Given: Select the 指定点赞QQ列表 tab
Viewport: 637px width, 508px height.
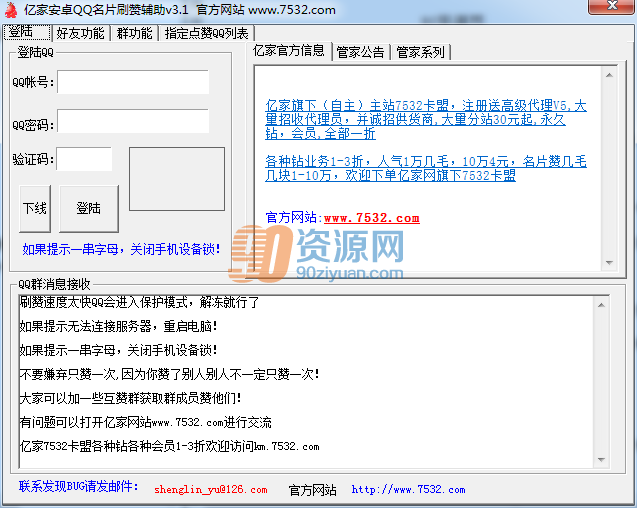Looking at the screenshot, I should coord(207,33).
